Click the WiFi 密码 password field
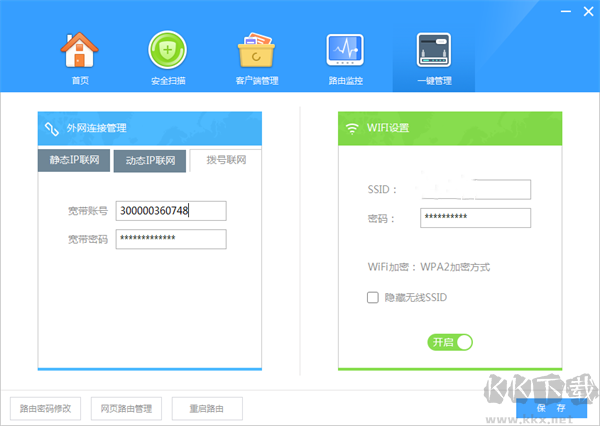Image resolution: width=600 pixels, height=426 pixels. [x=475, y=218]
